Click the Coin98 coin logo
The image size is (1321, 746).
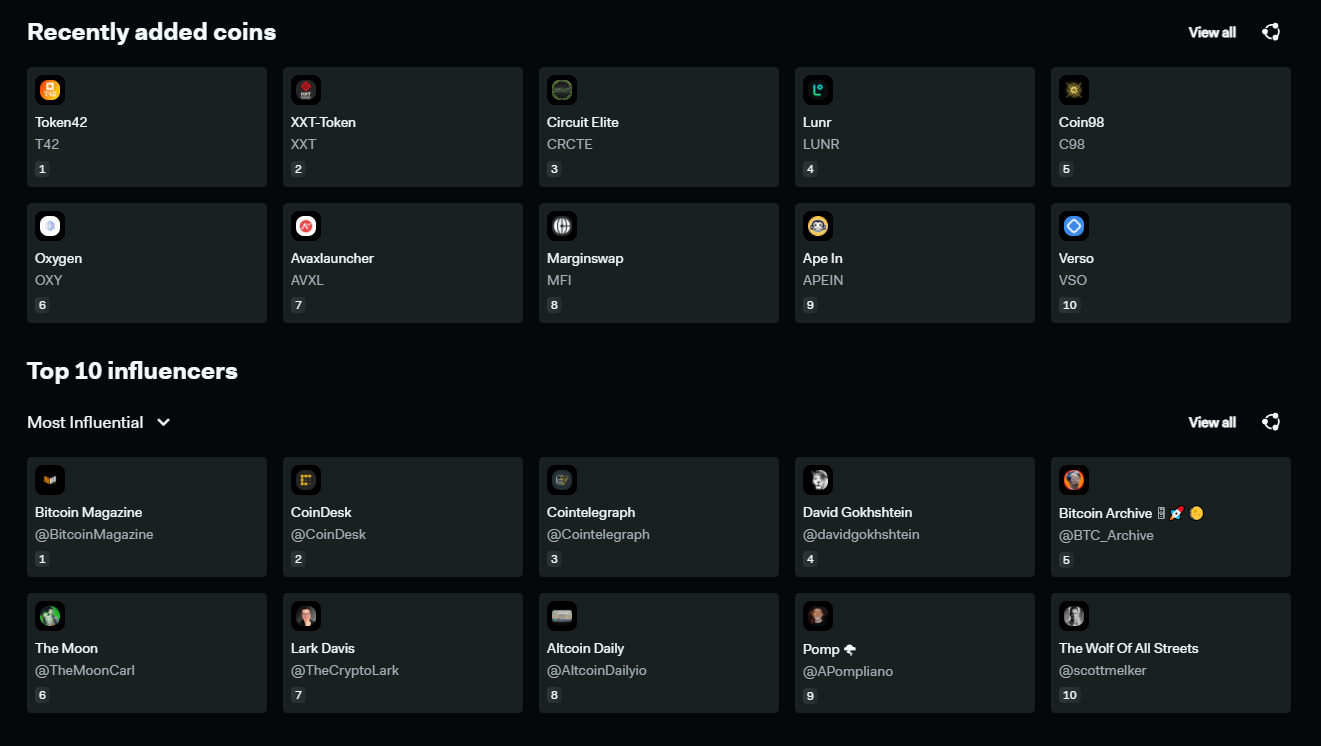[1074, 90]
